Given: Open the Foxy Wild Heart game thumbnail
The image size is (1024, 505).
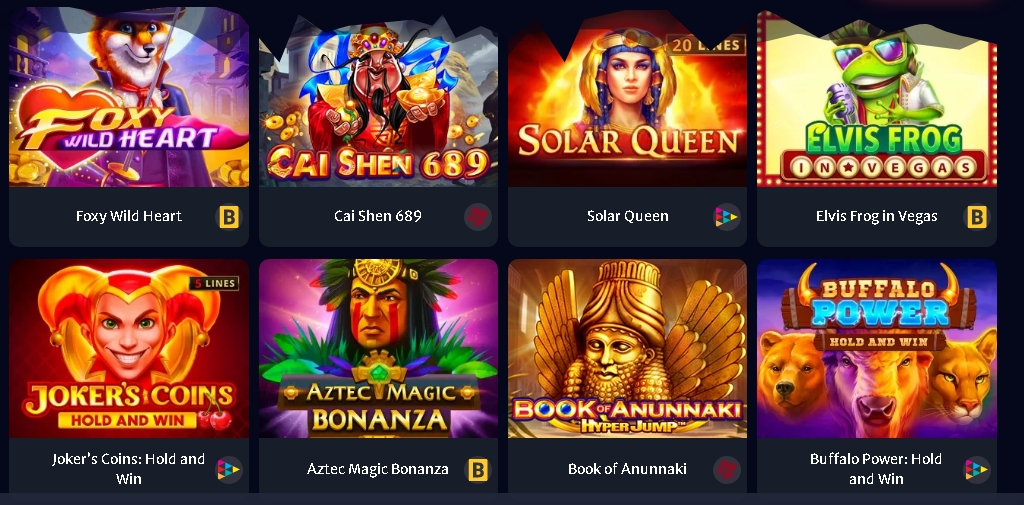Looking at the screenshot, I should point(129,97).
